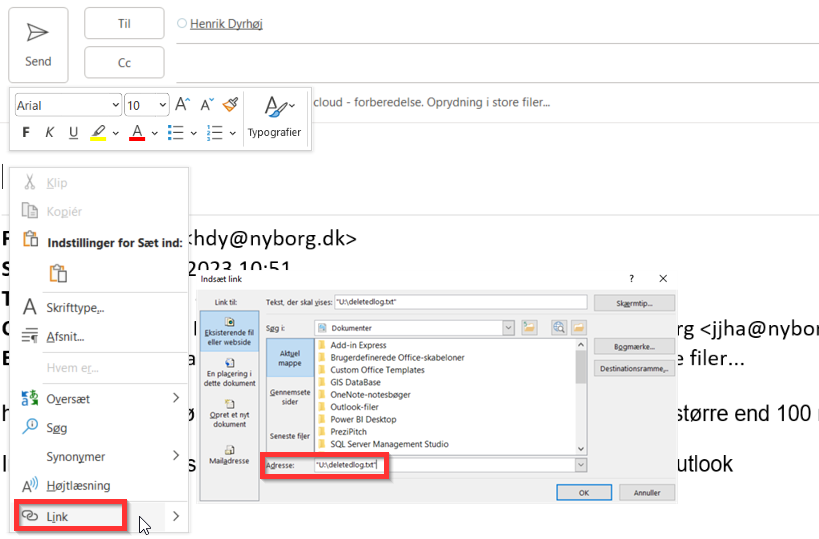819x539 pixels.
Task: Click the browse the web icon
Action: (x=558, y=327)
